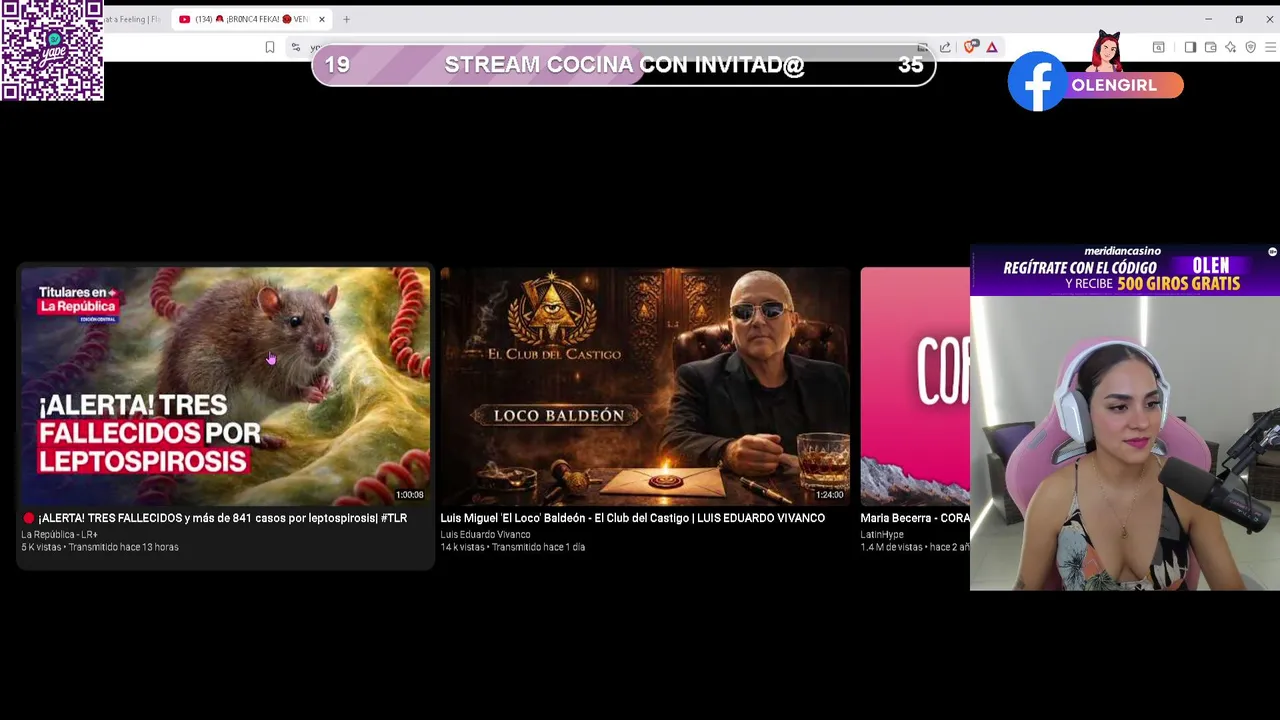Open the browser hamburger menu
The height and width of the screenshot is (720, 1280).
1270,47
